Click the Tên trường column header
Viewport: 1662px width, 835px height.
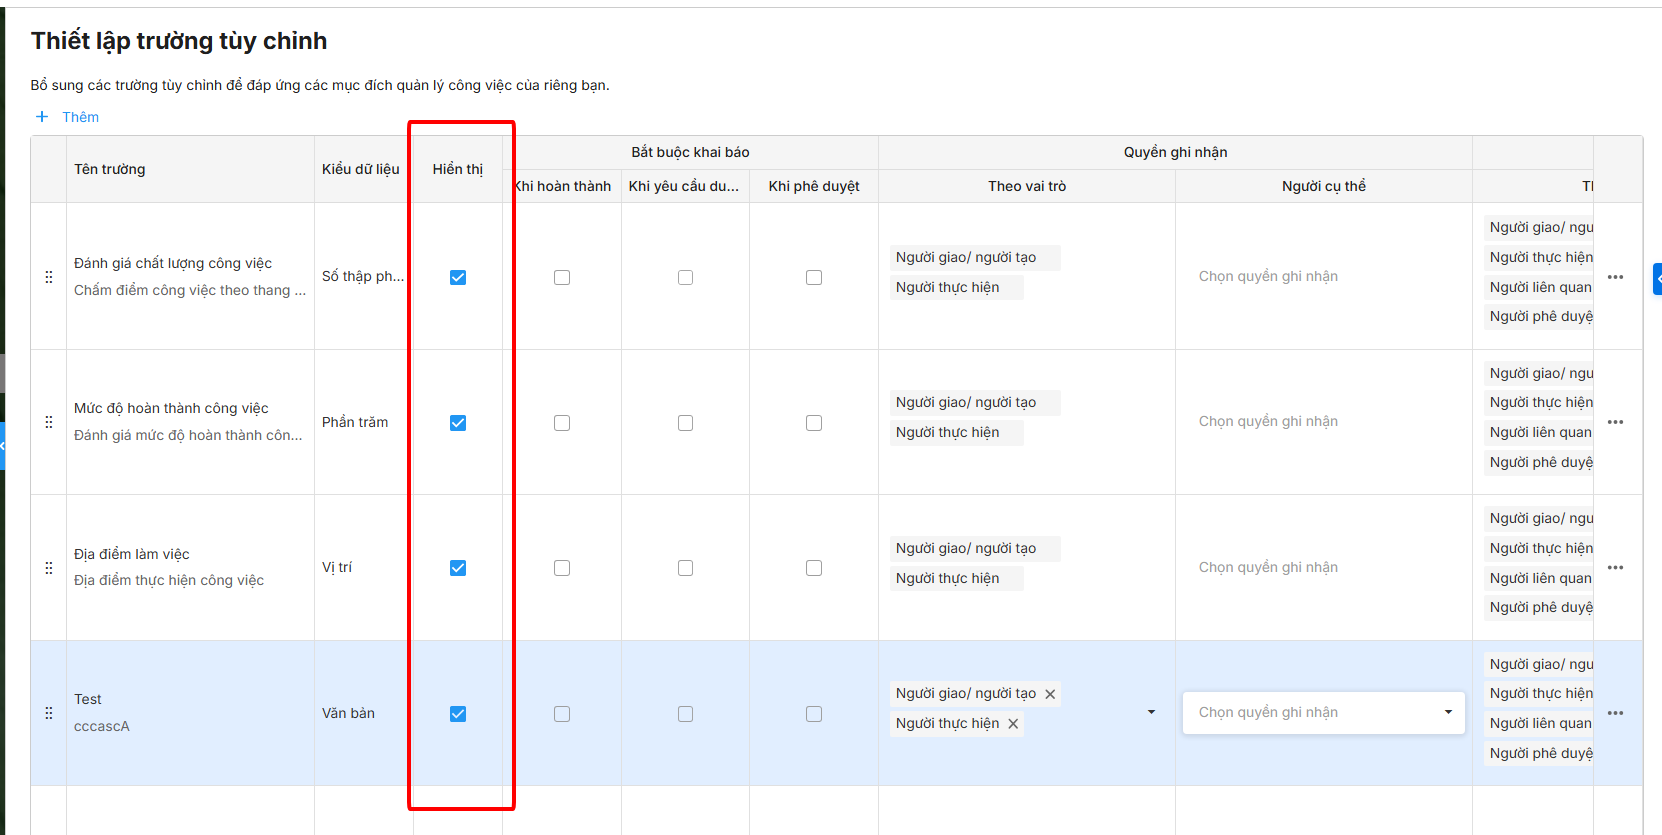pos(110,169)
